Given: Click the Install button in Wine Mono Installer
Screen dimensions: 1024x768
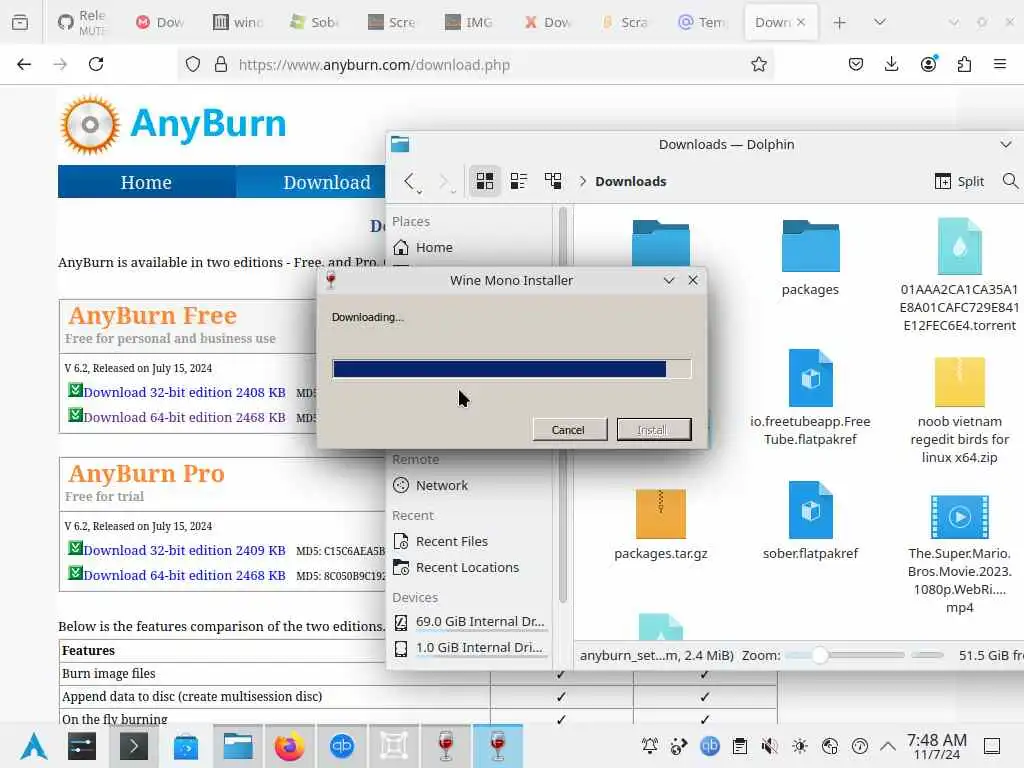Looking at the screenshot, I should pyautogui.click(x=654, y=430).
